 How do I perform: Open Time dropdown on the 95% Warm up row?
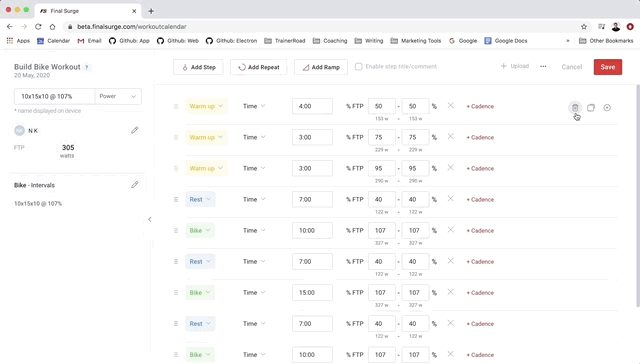click(254, 168)
